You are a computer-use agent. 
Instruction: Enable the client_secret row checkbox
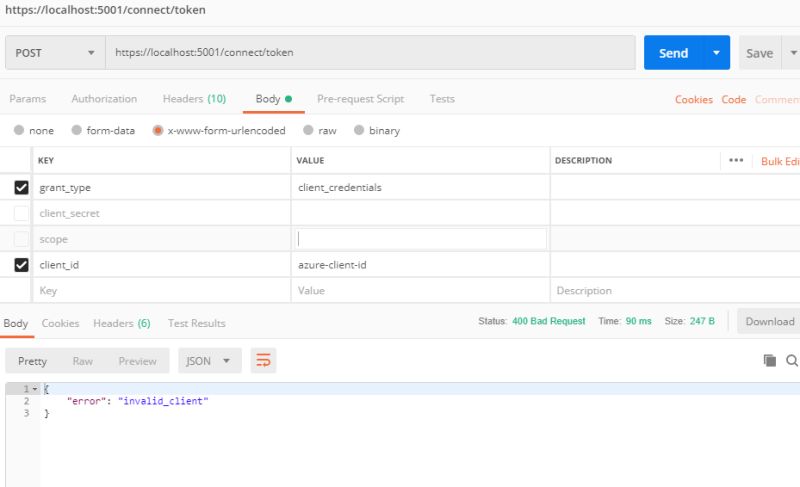[x=21, y=213]
